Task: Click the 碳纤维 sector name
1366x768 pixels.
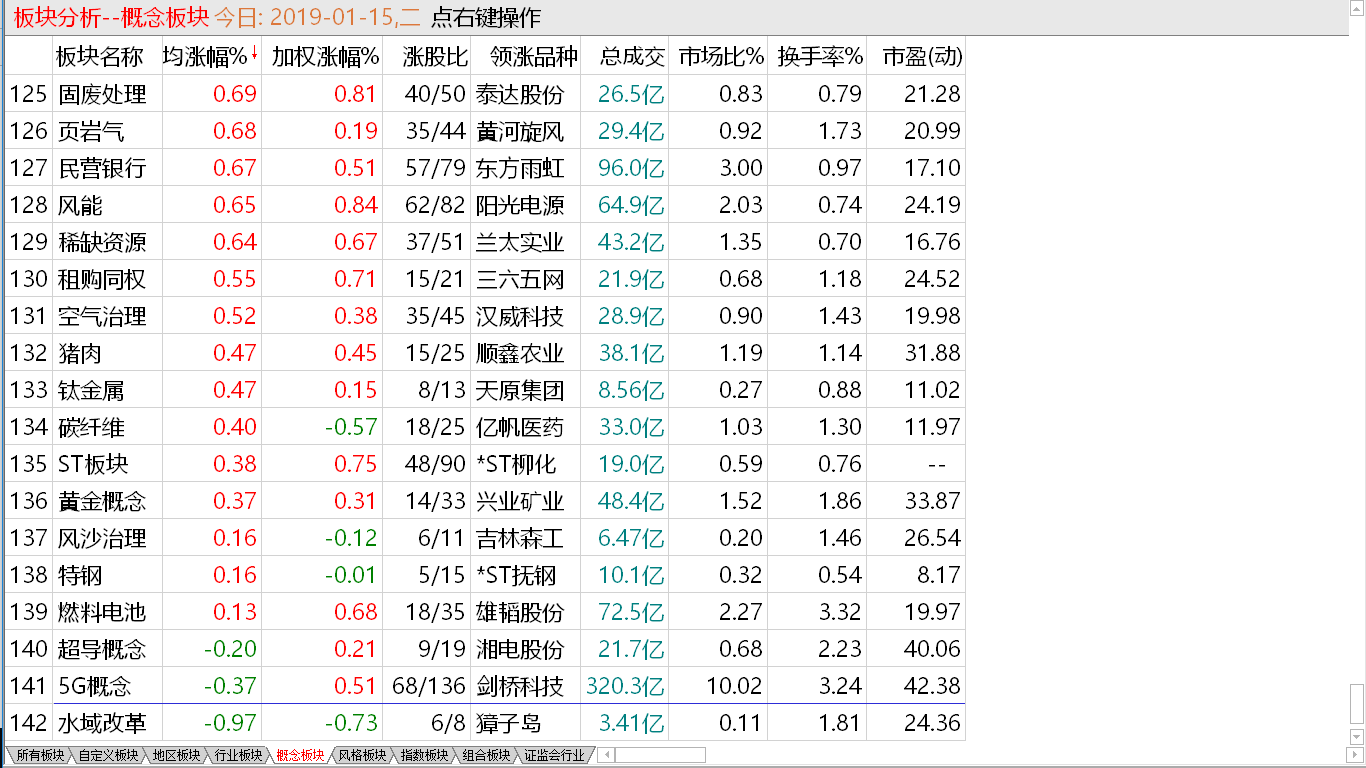Action: pyautogui.click(x=91, y=427)
